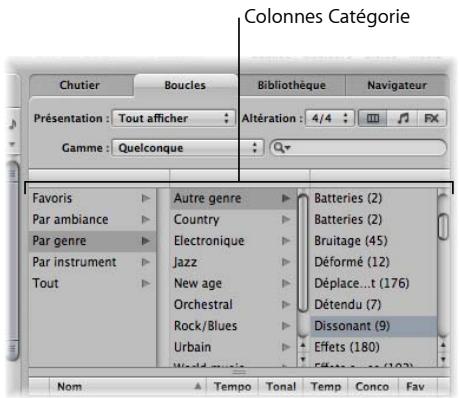This screenshot has height=398, width=459.
Task: Sort by the Nom column header
Action: tap(128, 387)
